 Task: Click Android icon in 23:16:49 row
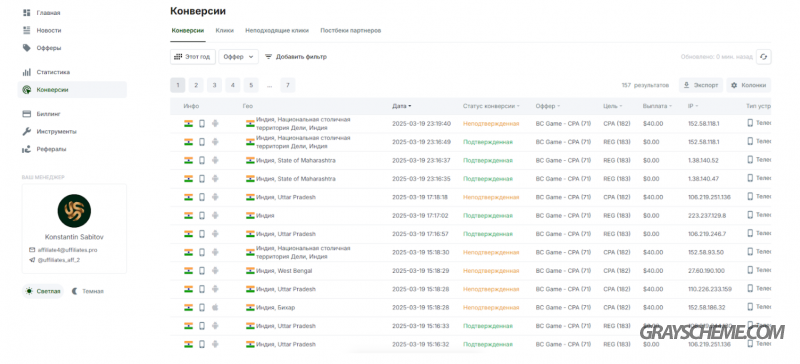tap(215, 142)
